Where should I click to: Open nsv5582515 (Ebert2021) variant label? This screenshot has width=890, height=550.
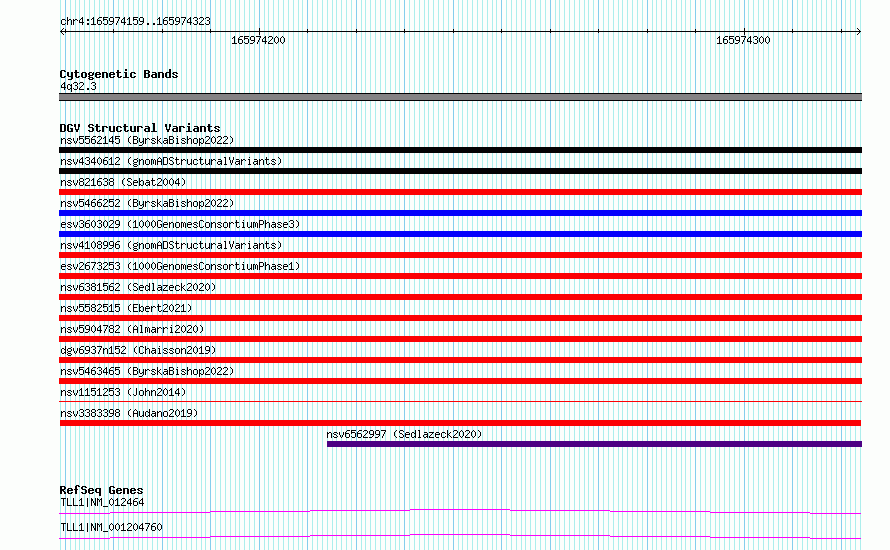pos(126,308)
